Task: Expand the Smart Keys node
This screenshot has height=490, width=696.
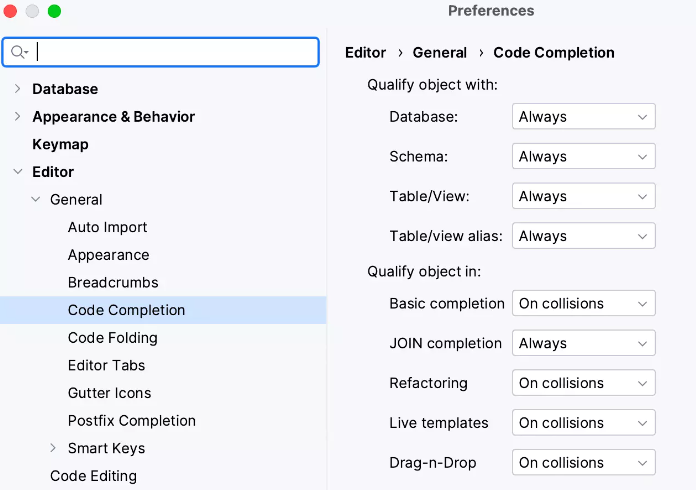Action: click(53, 448)
